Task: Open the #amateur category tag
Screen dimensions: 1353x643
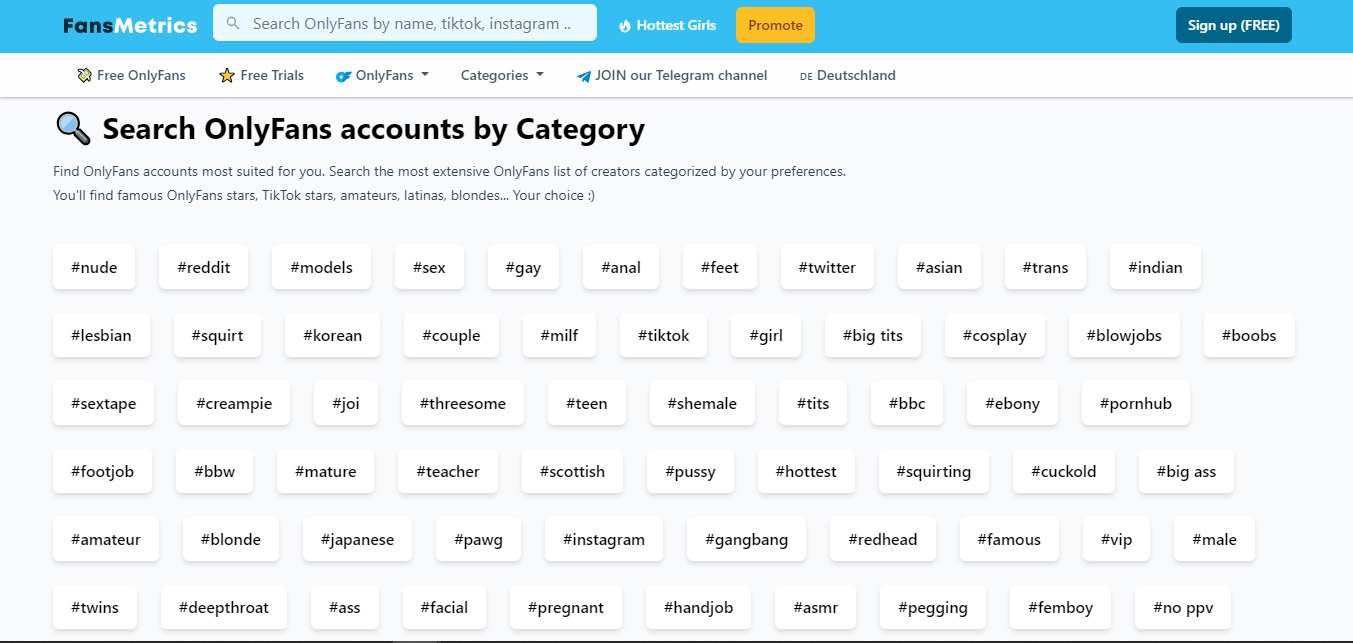Action: click(106, 539)
